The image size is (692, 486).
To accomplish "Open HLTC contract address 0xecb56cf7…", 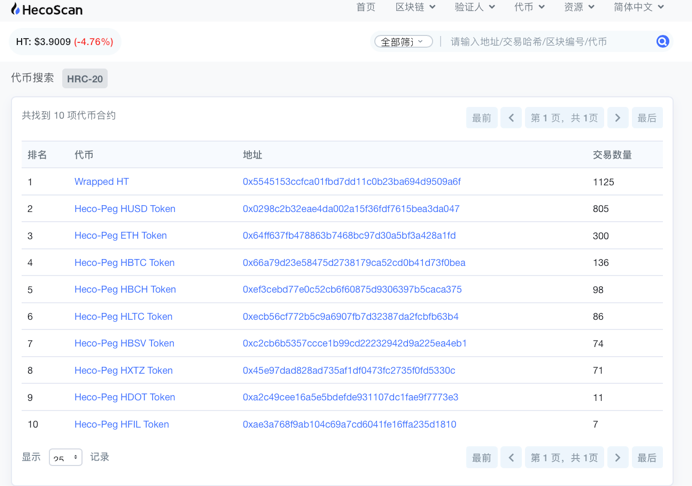I will click(x=350, y=316).
